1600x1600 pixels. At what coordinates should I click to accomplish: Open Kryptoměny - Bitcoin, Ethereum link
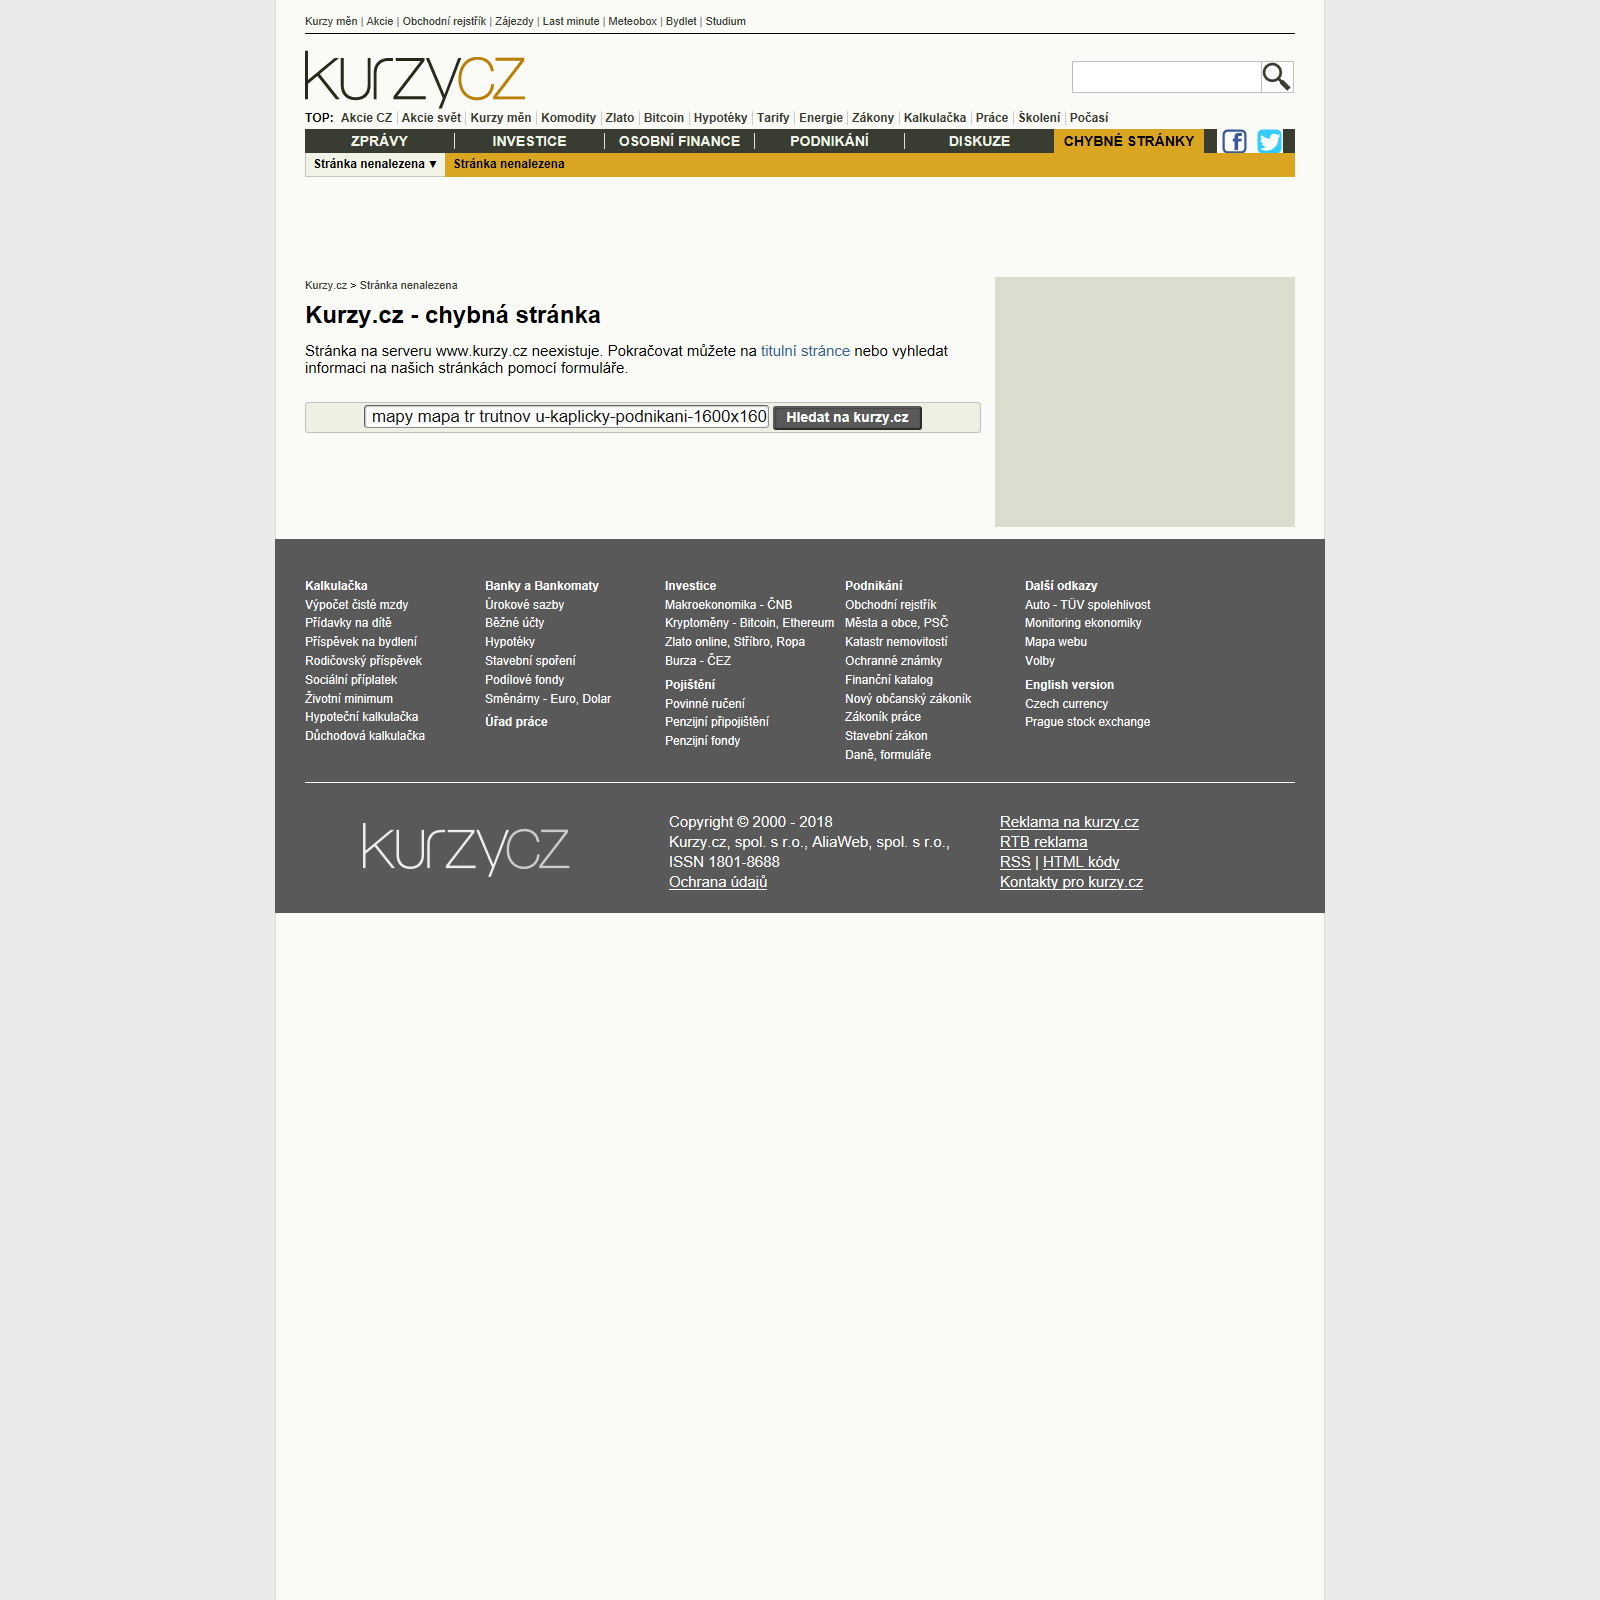749,623
